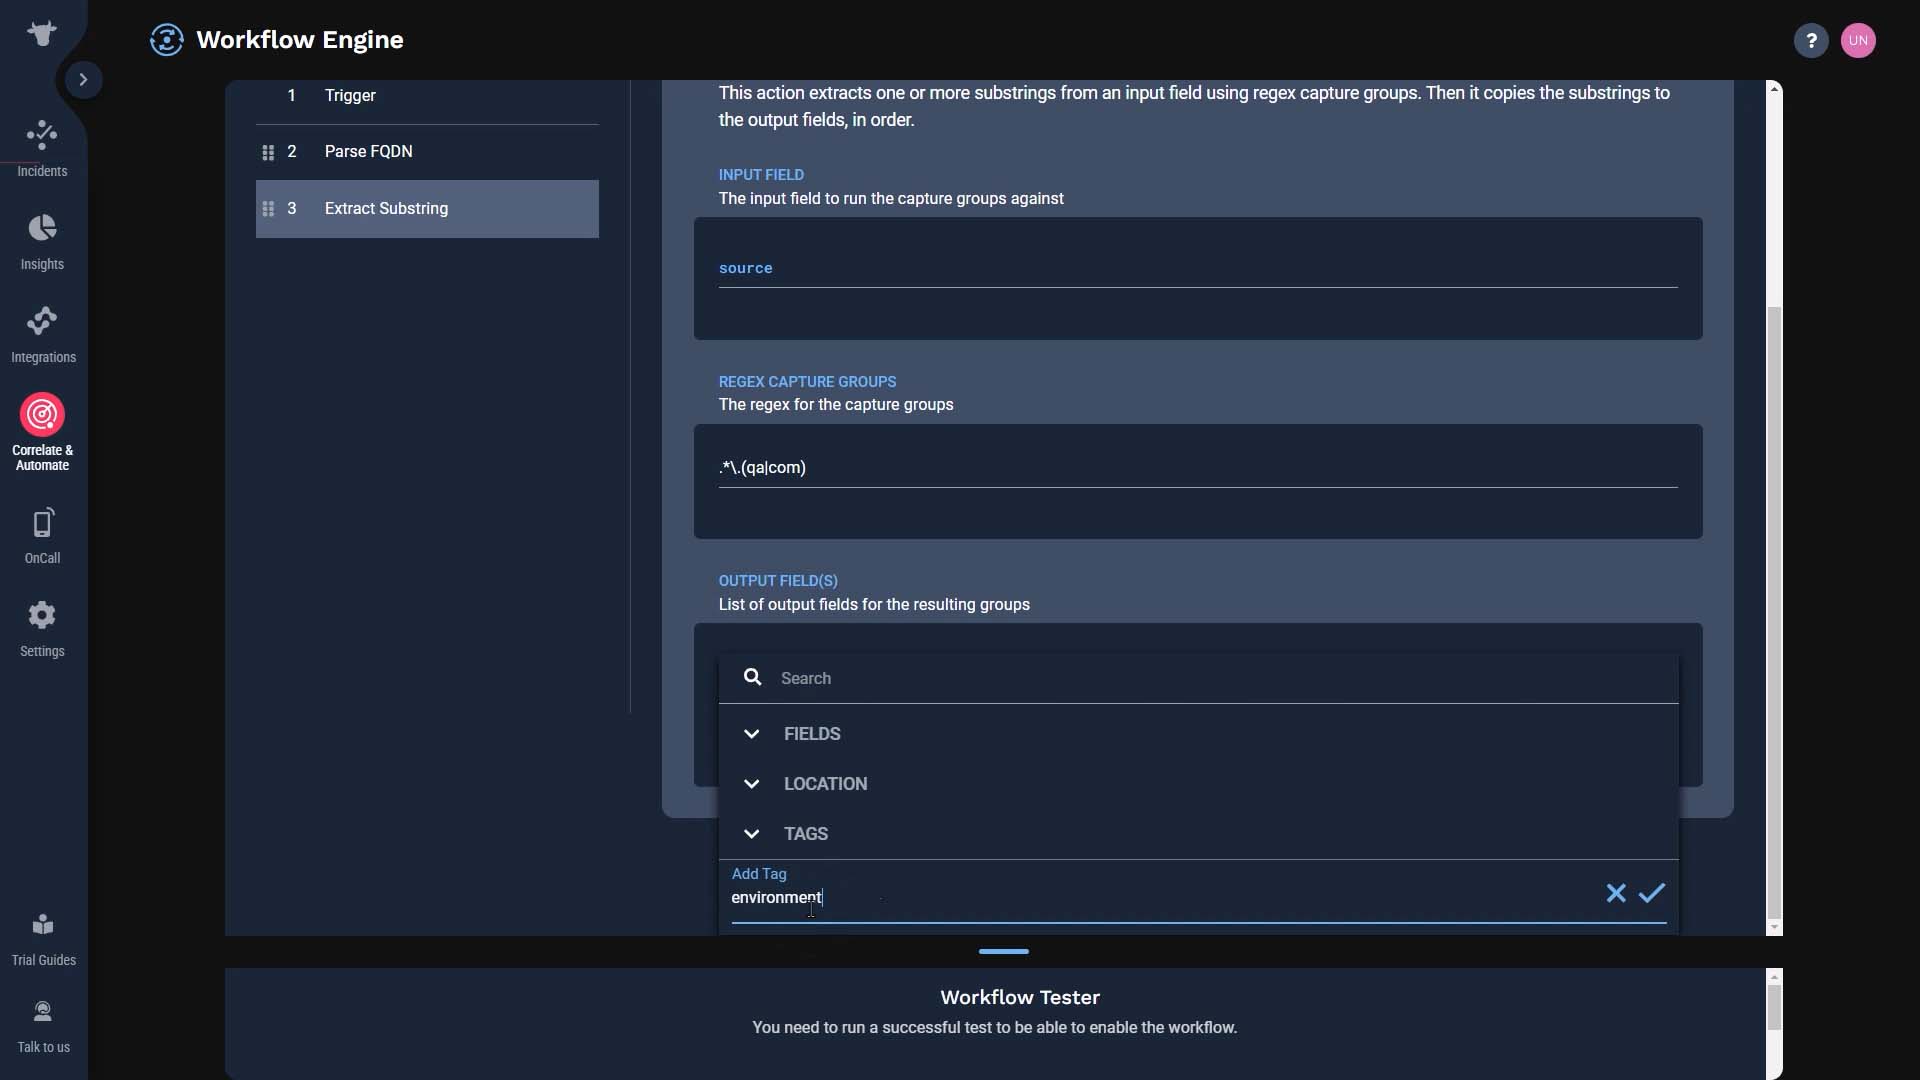Go to Integrations

click(x=43, y=335)
